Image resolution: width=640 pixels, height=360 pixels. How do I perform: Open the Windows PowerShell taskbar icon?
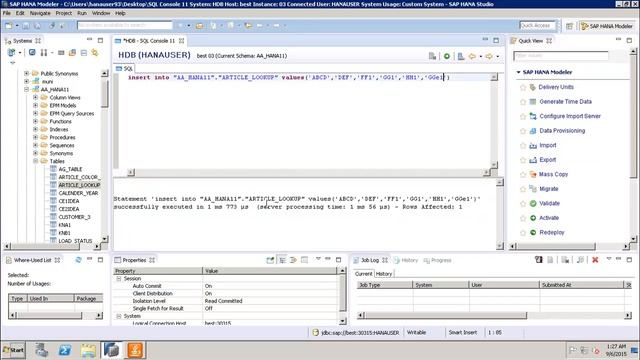pos(64,350)
